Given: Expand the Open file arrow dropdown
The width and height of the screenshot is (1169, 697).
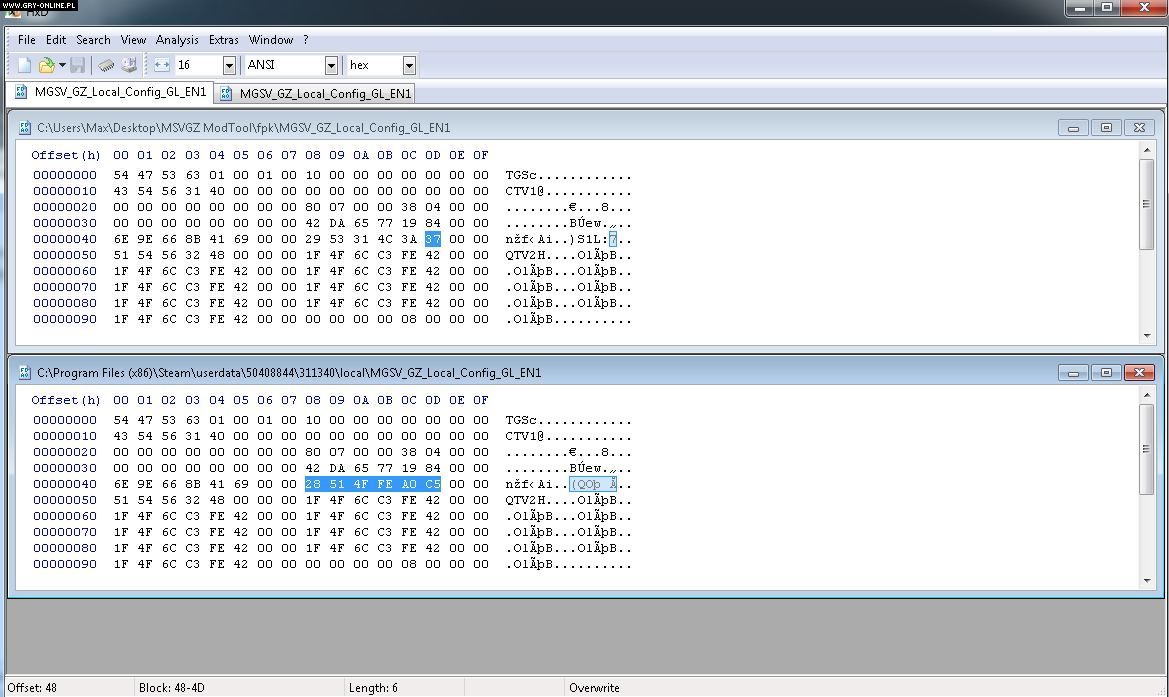Looking at the screenshot, I should coord(62,65).
